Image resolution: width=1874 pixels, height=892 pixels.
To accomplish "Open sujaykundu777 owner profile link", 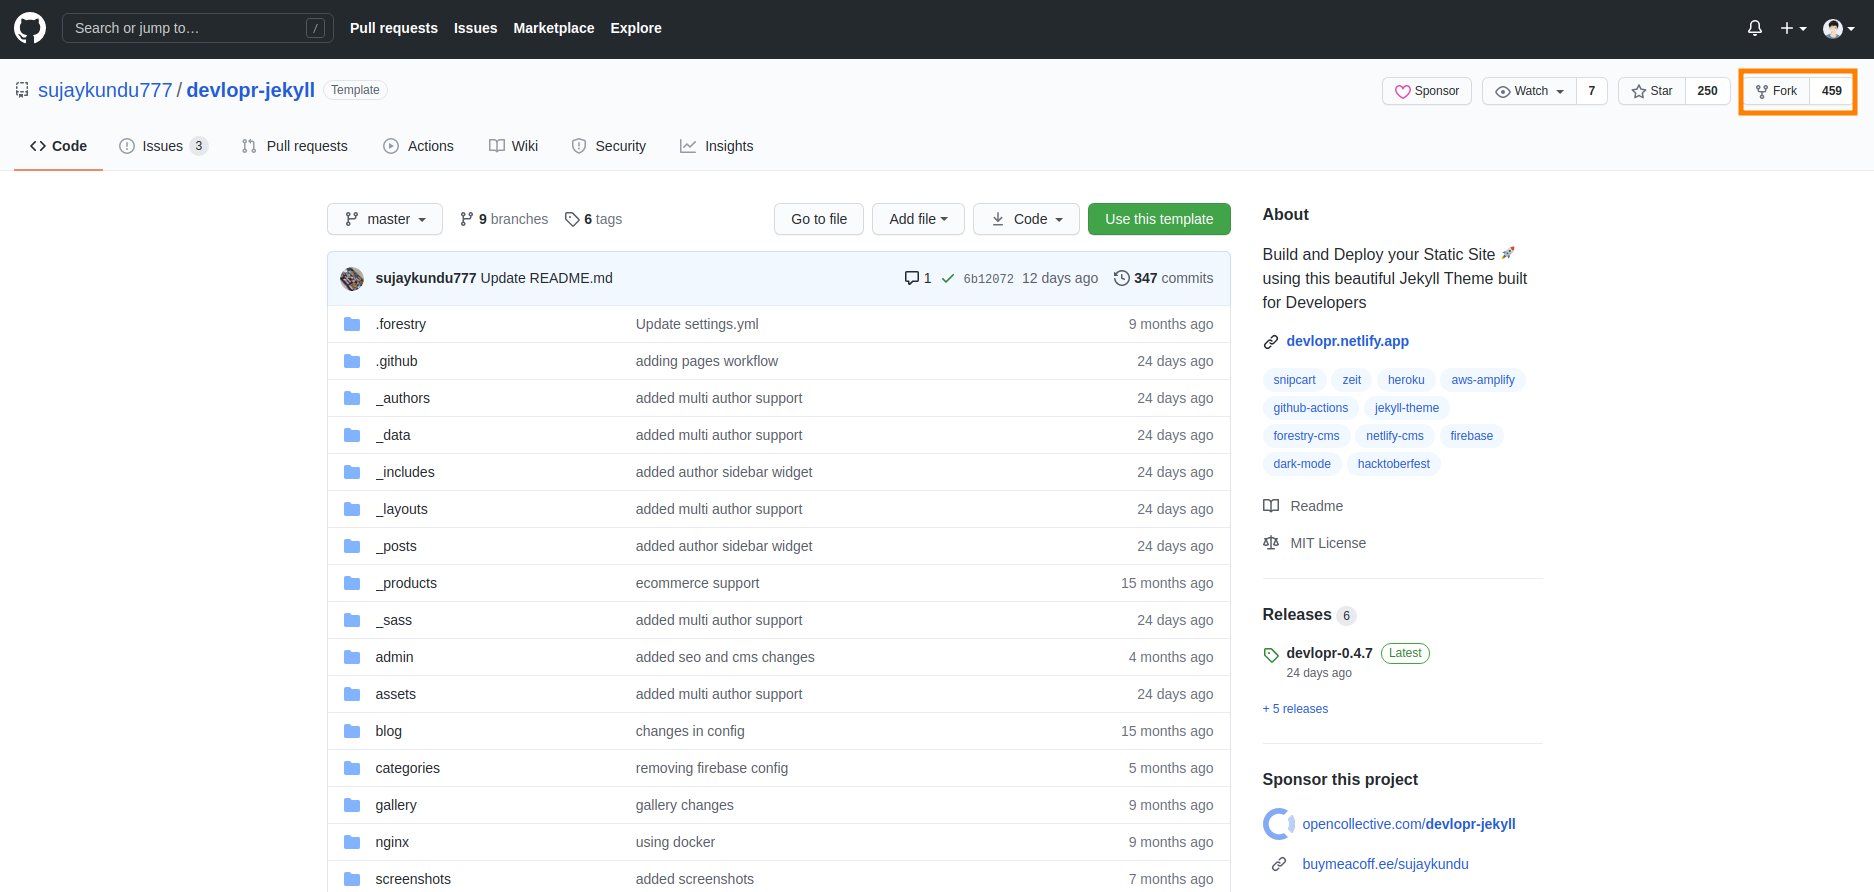I will click(x=105, y=90).
